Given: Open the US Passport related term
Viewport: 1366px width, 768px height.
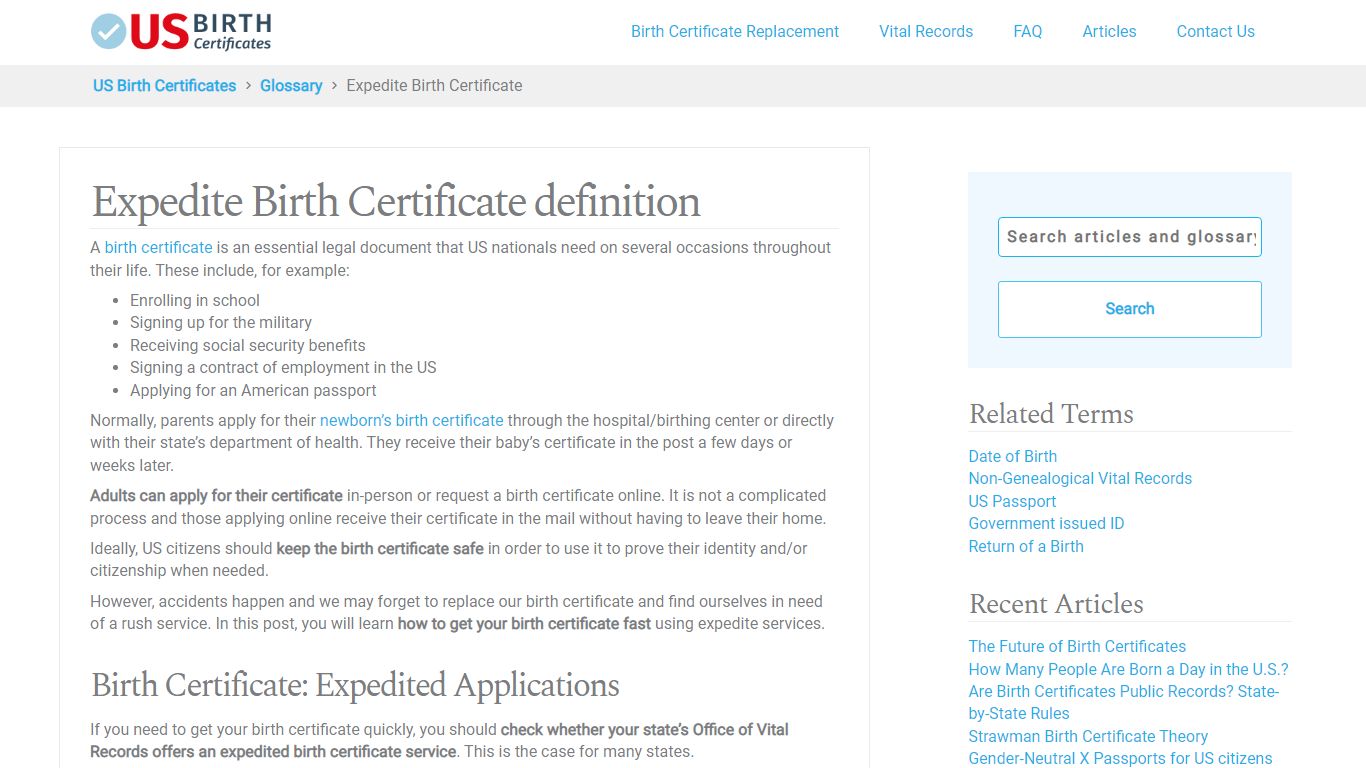Looking at the screenshot, I should pos(1012,502).
